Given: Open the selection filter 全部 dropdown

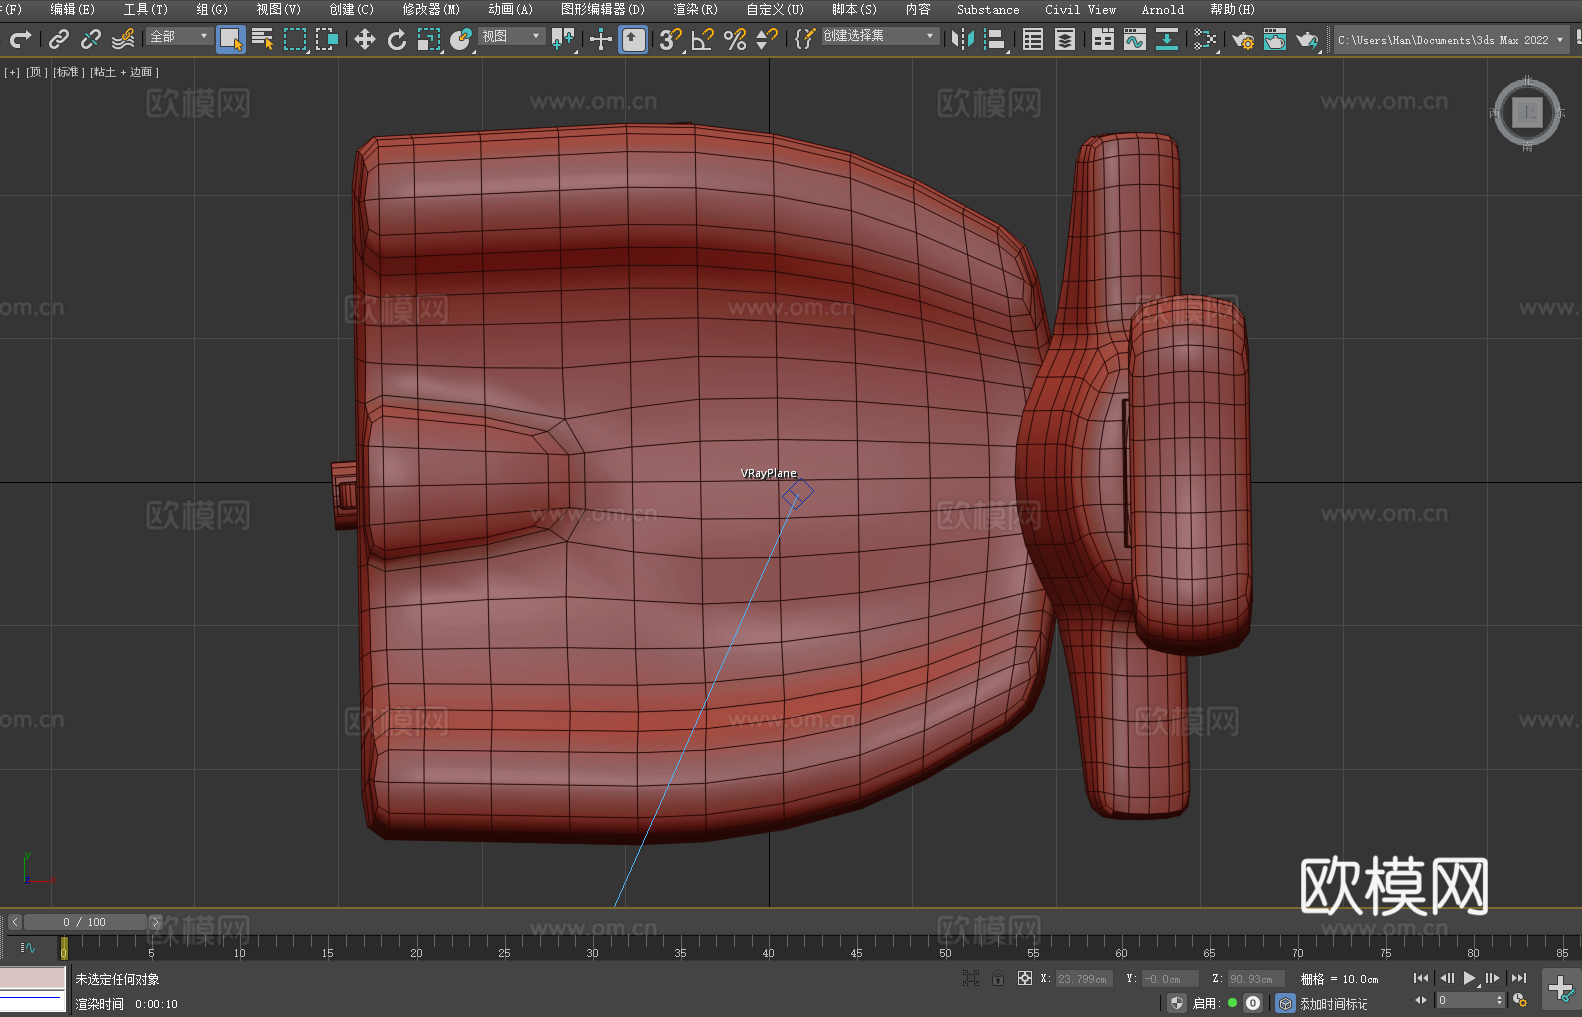Looking at the screenshot, I should click(x=179, y=36).
